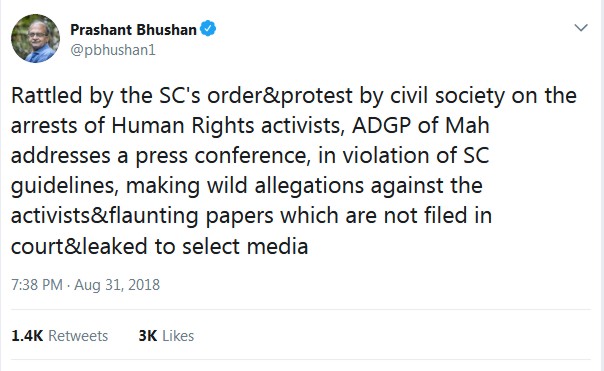Click the blue verified checkmark badge
Screen dimensions: 604x371
pyautogui.click(x=208, y=29)
